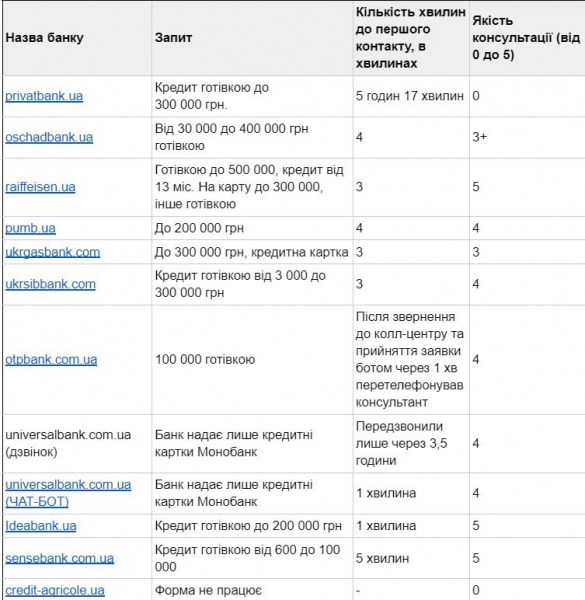The image size is (585, 600).
Task: Click the Ideabank.ua link
Action: 41,526
